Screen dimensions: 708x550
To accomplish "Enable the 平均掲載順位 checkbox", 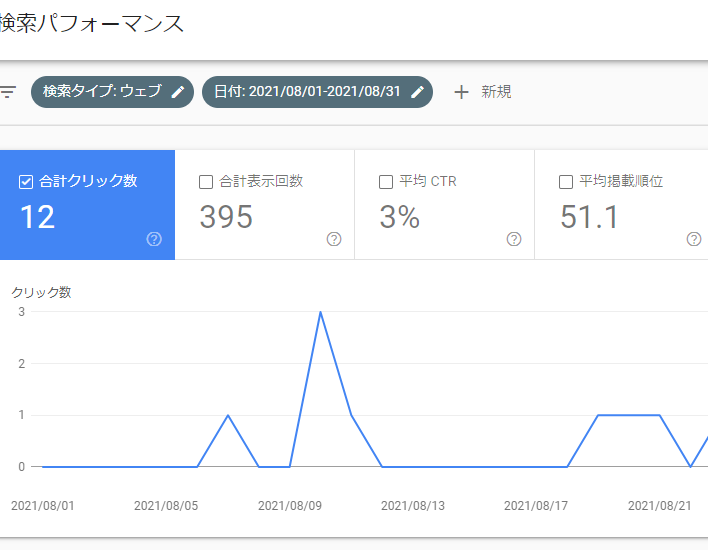I will (x=566, y=182).
